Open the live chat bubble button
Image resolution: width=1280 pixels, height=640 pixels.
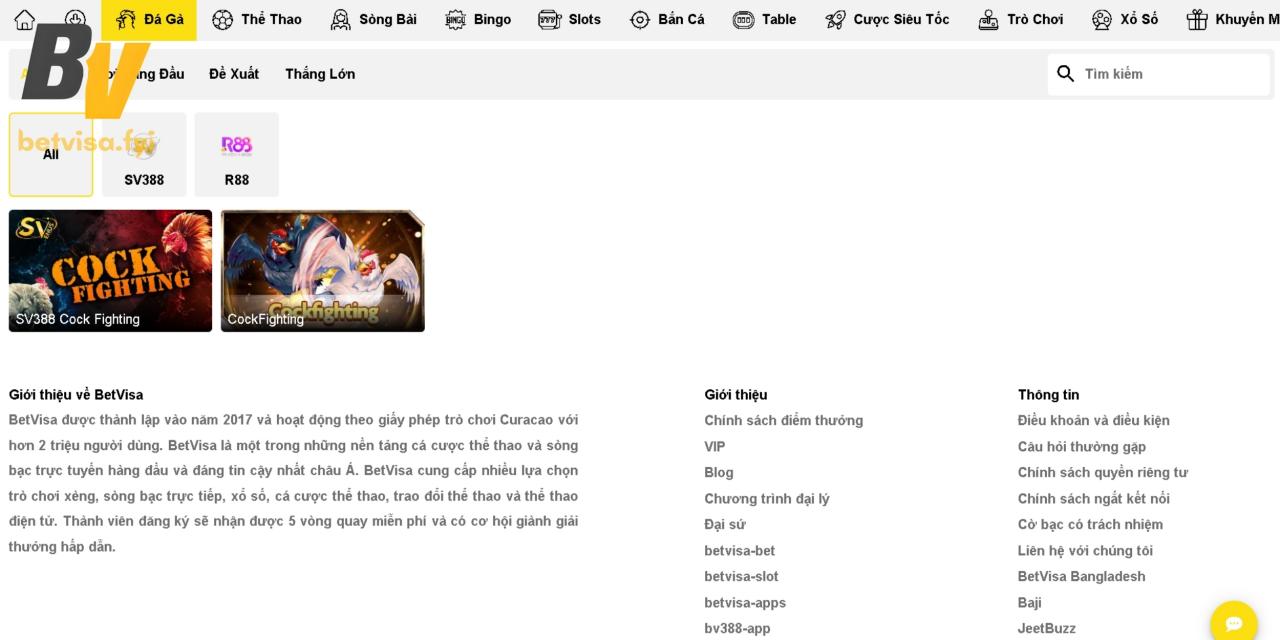pyautogui.click(x=1233, y=623)
